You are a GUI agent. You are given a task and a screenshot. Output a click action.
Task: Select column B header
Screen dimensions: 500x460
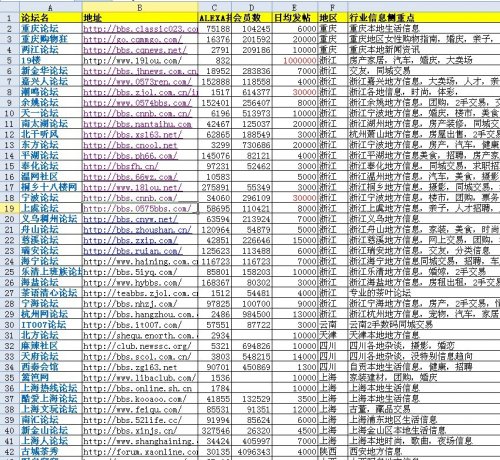(140, 7)
